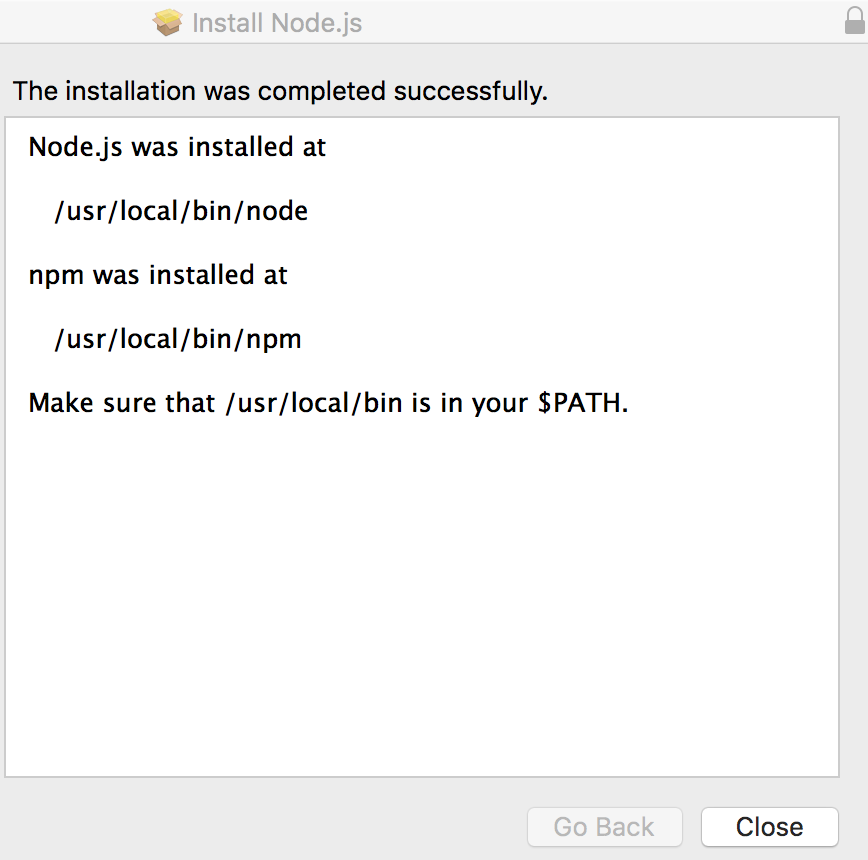Click the '/usr/local/bin/node' path text

tap(181, 211)
